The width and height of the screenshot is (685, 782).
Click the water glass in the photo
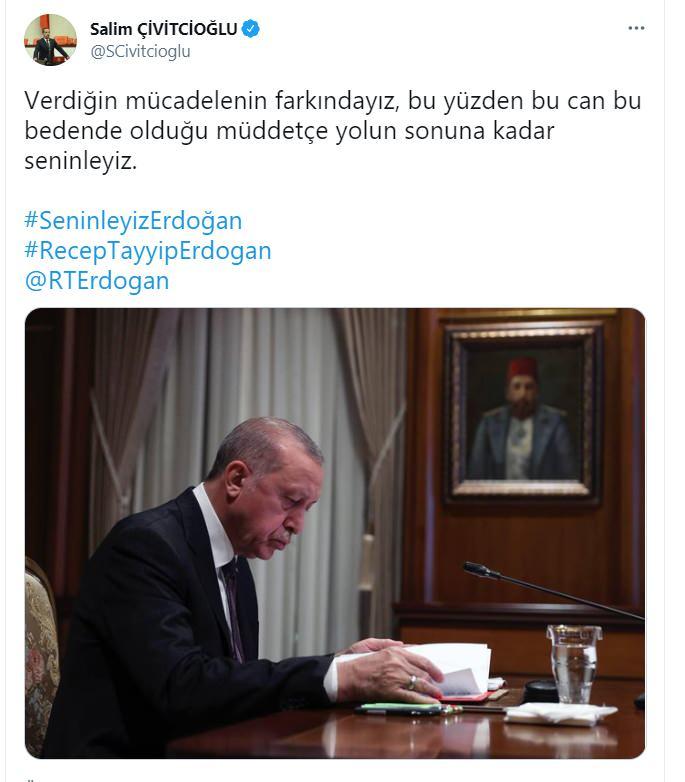[574, 663]
